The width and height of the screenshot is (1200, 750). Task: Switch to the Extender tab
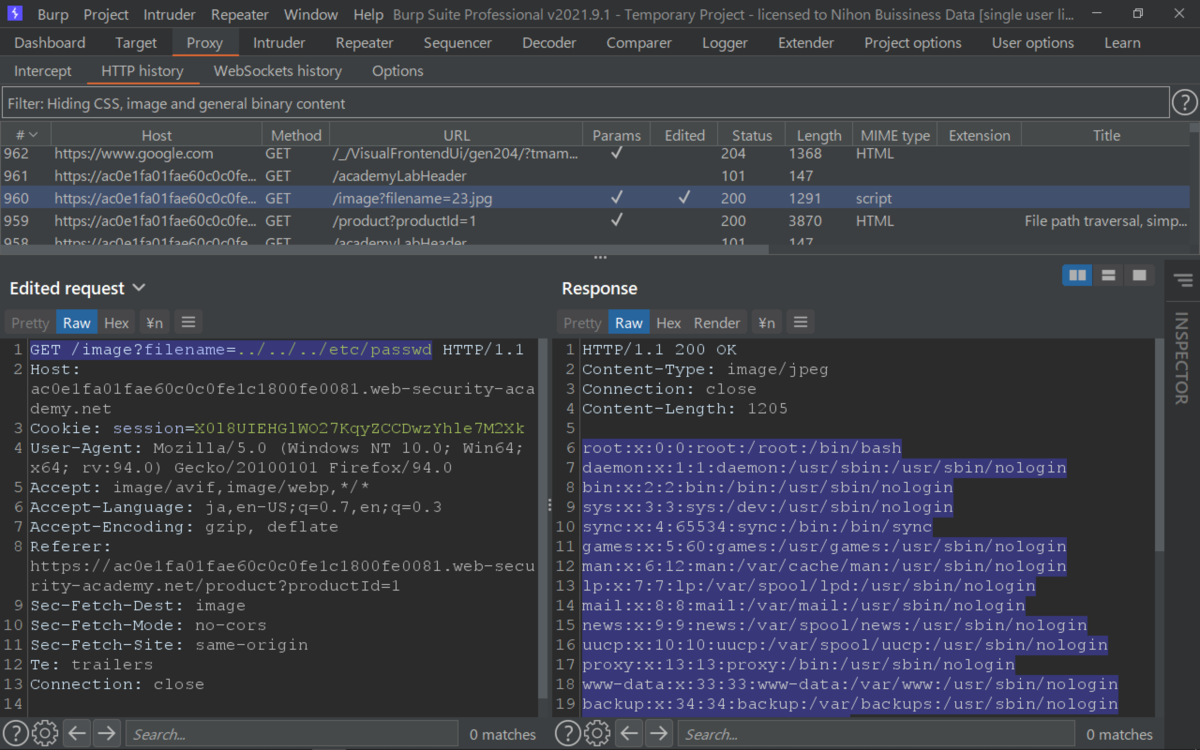806,43
